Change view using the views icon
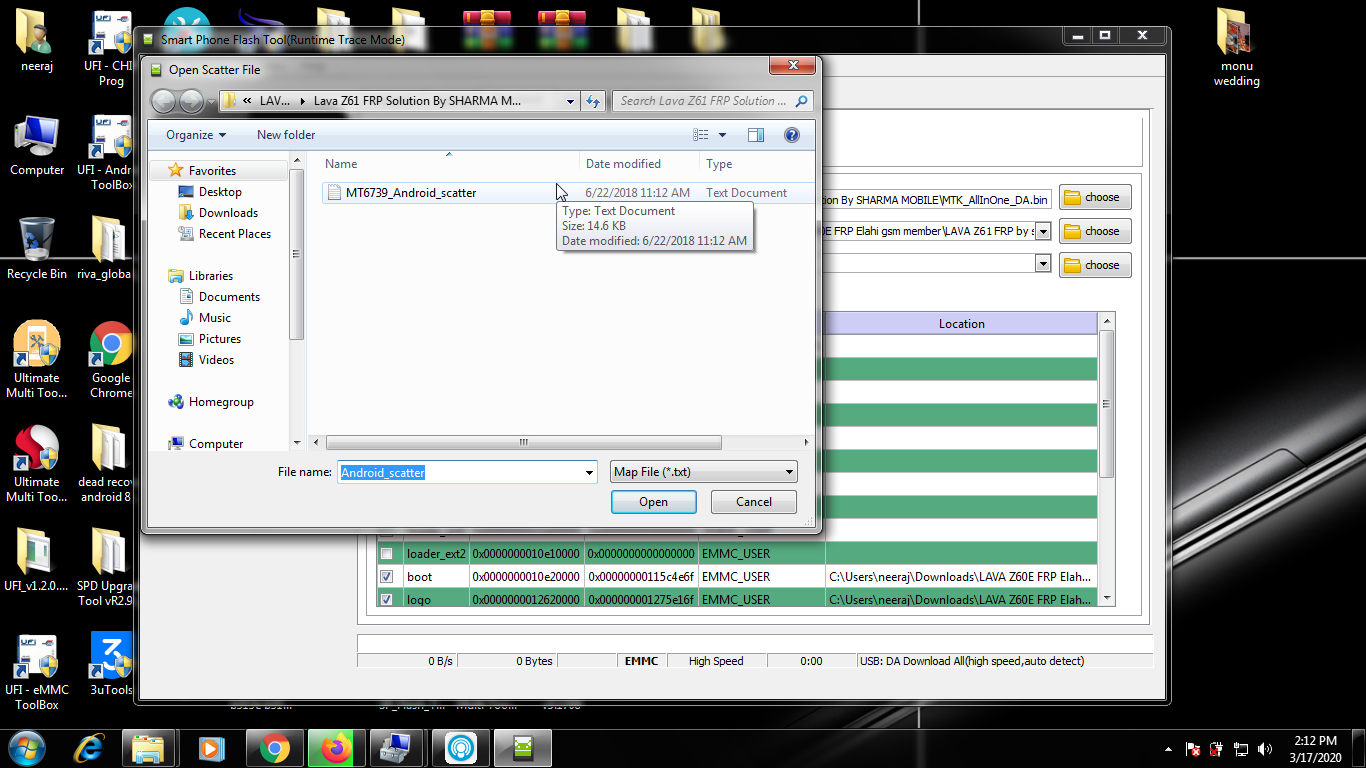 (701, 135)
